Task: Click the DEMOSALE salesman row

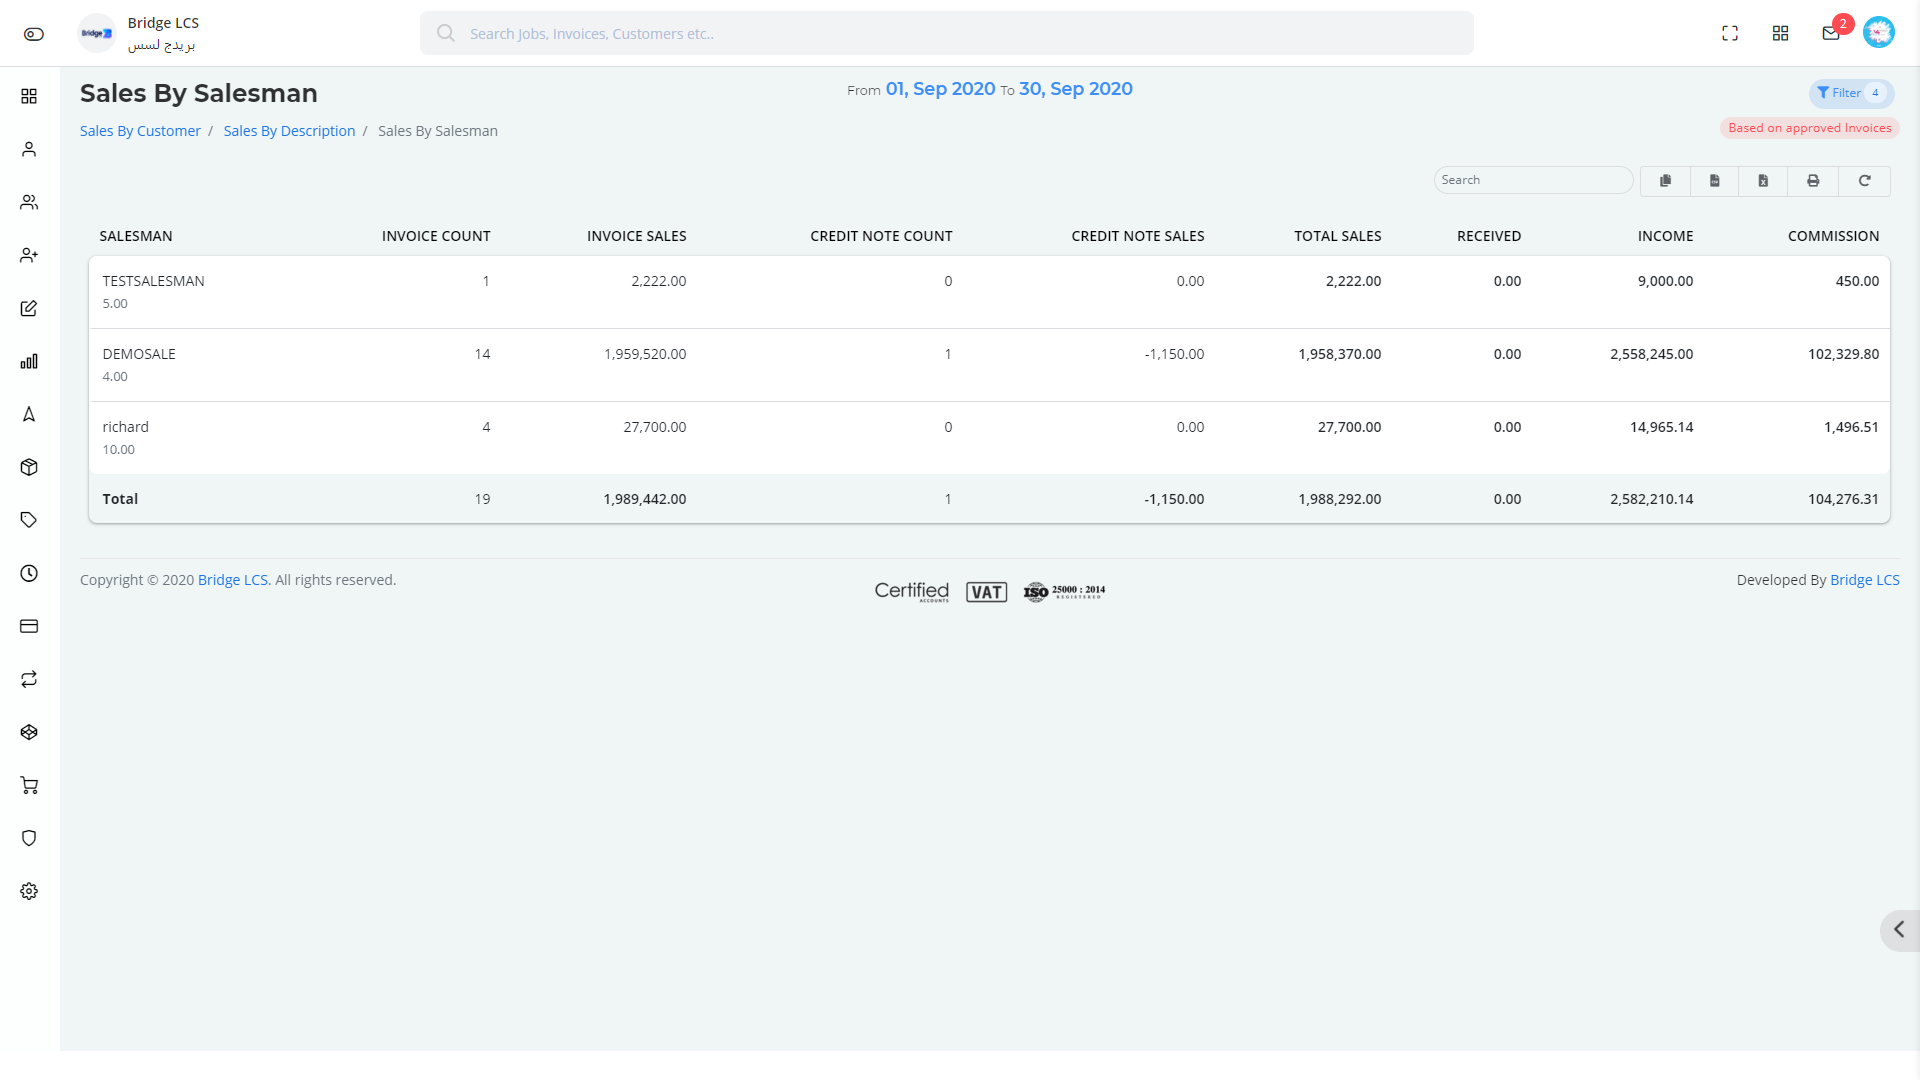Action: [x=989, y=363]
